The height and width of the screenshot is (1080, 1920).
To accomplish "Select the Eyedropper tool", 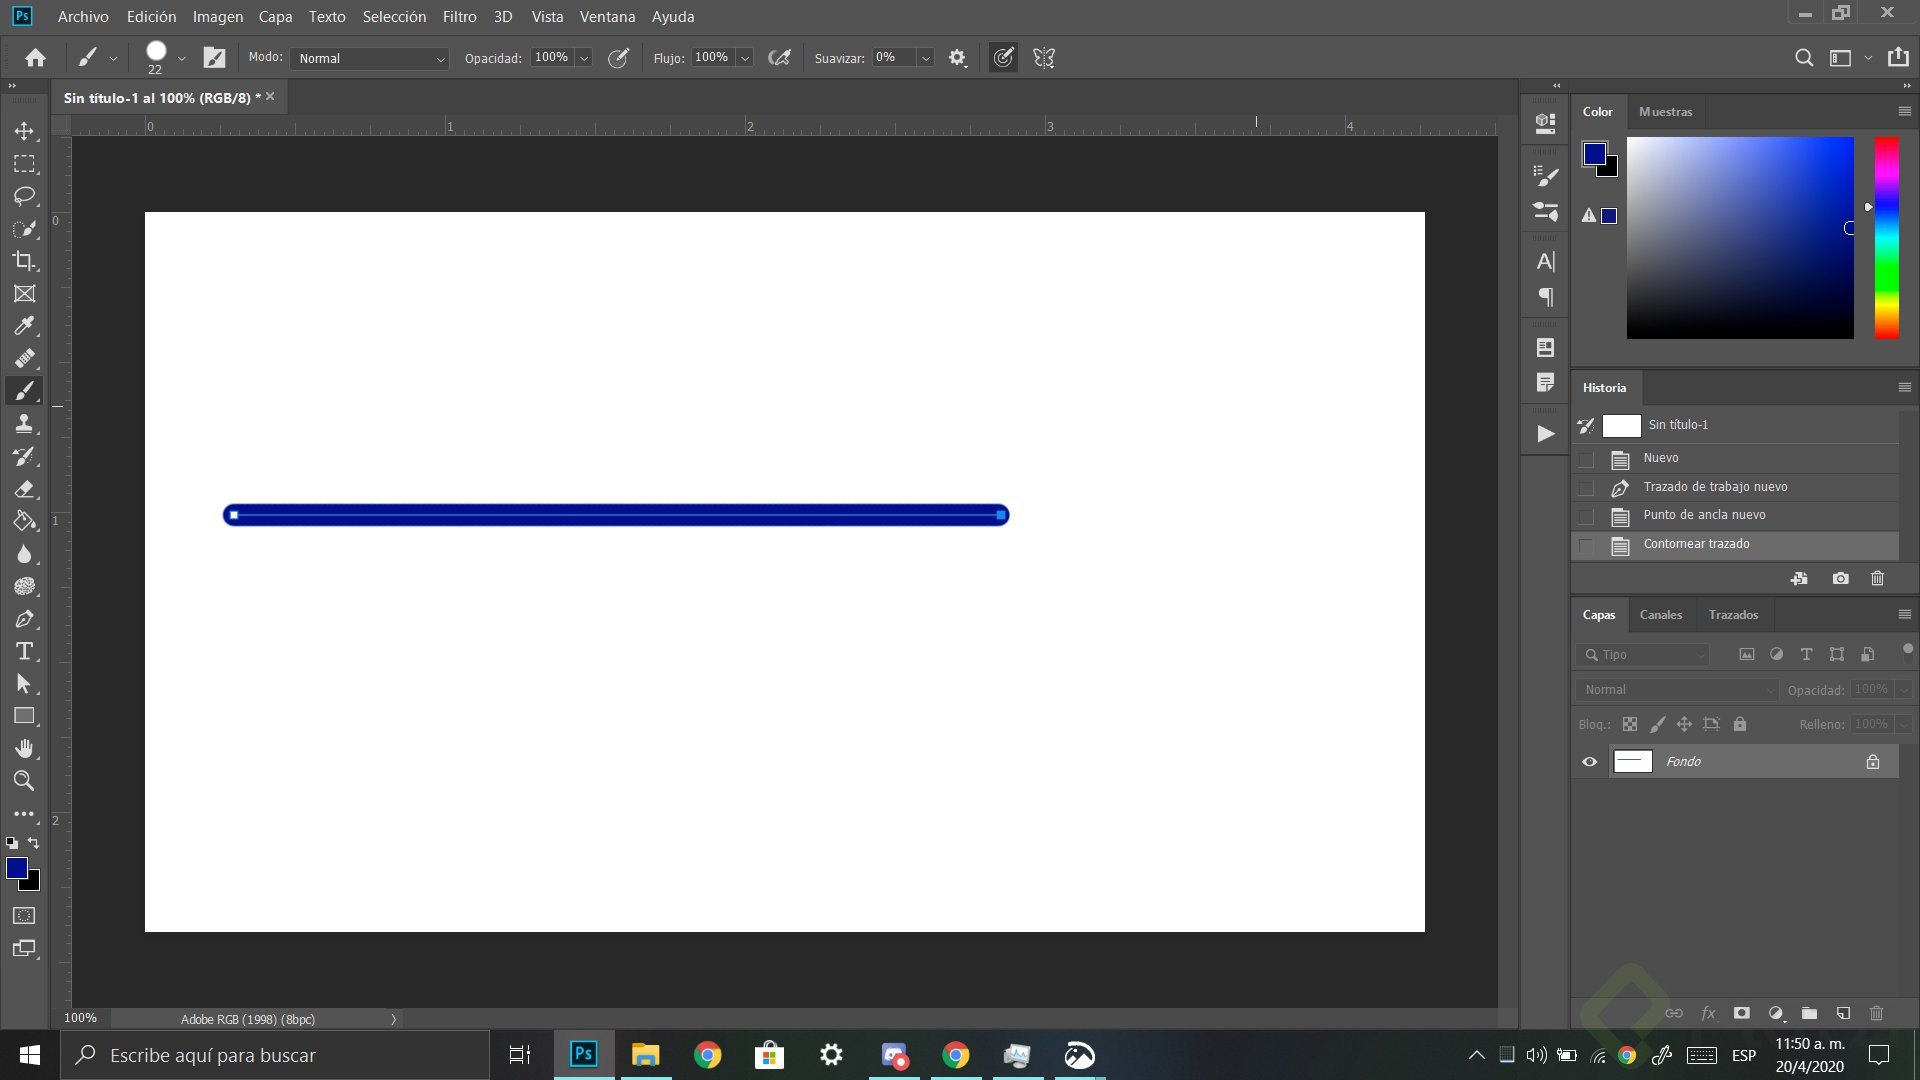I will point(24,326).
